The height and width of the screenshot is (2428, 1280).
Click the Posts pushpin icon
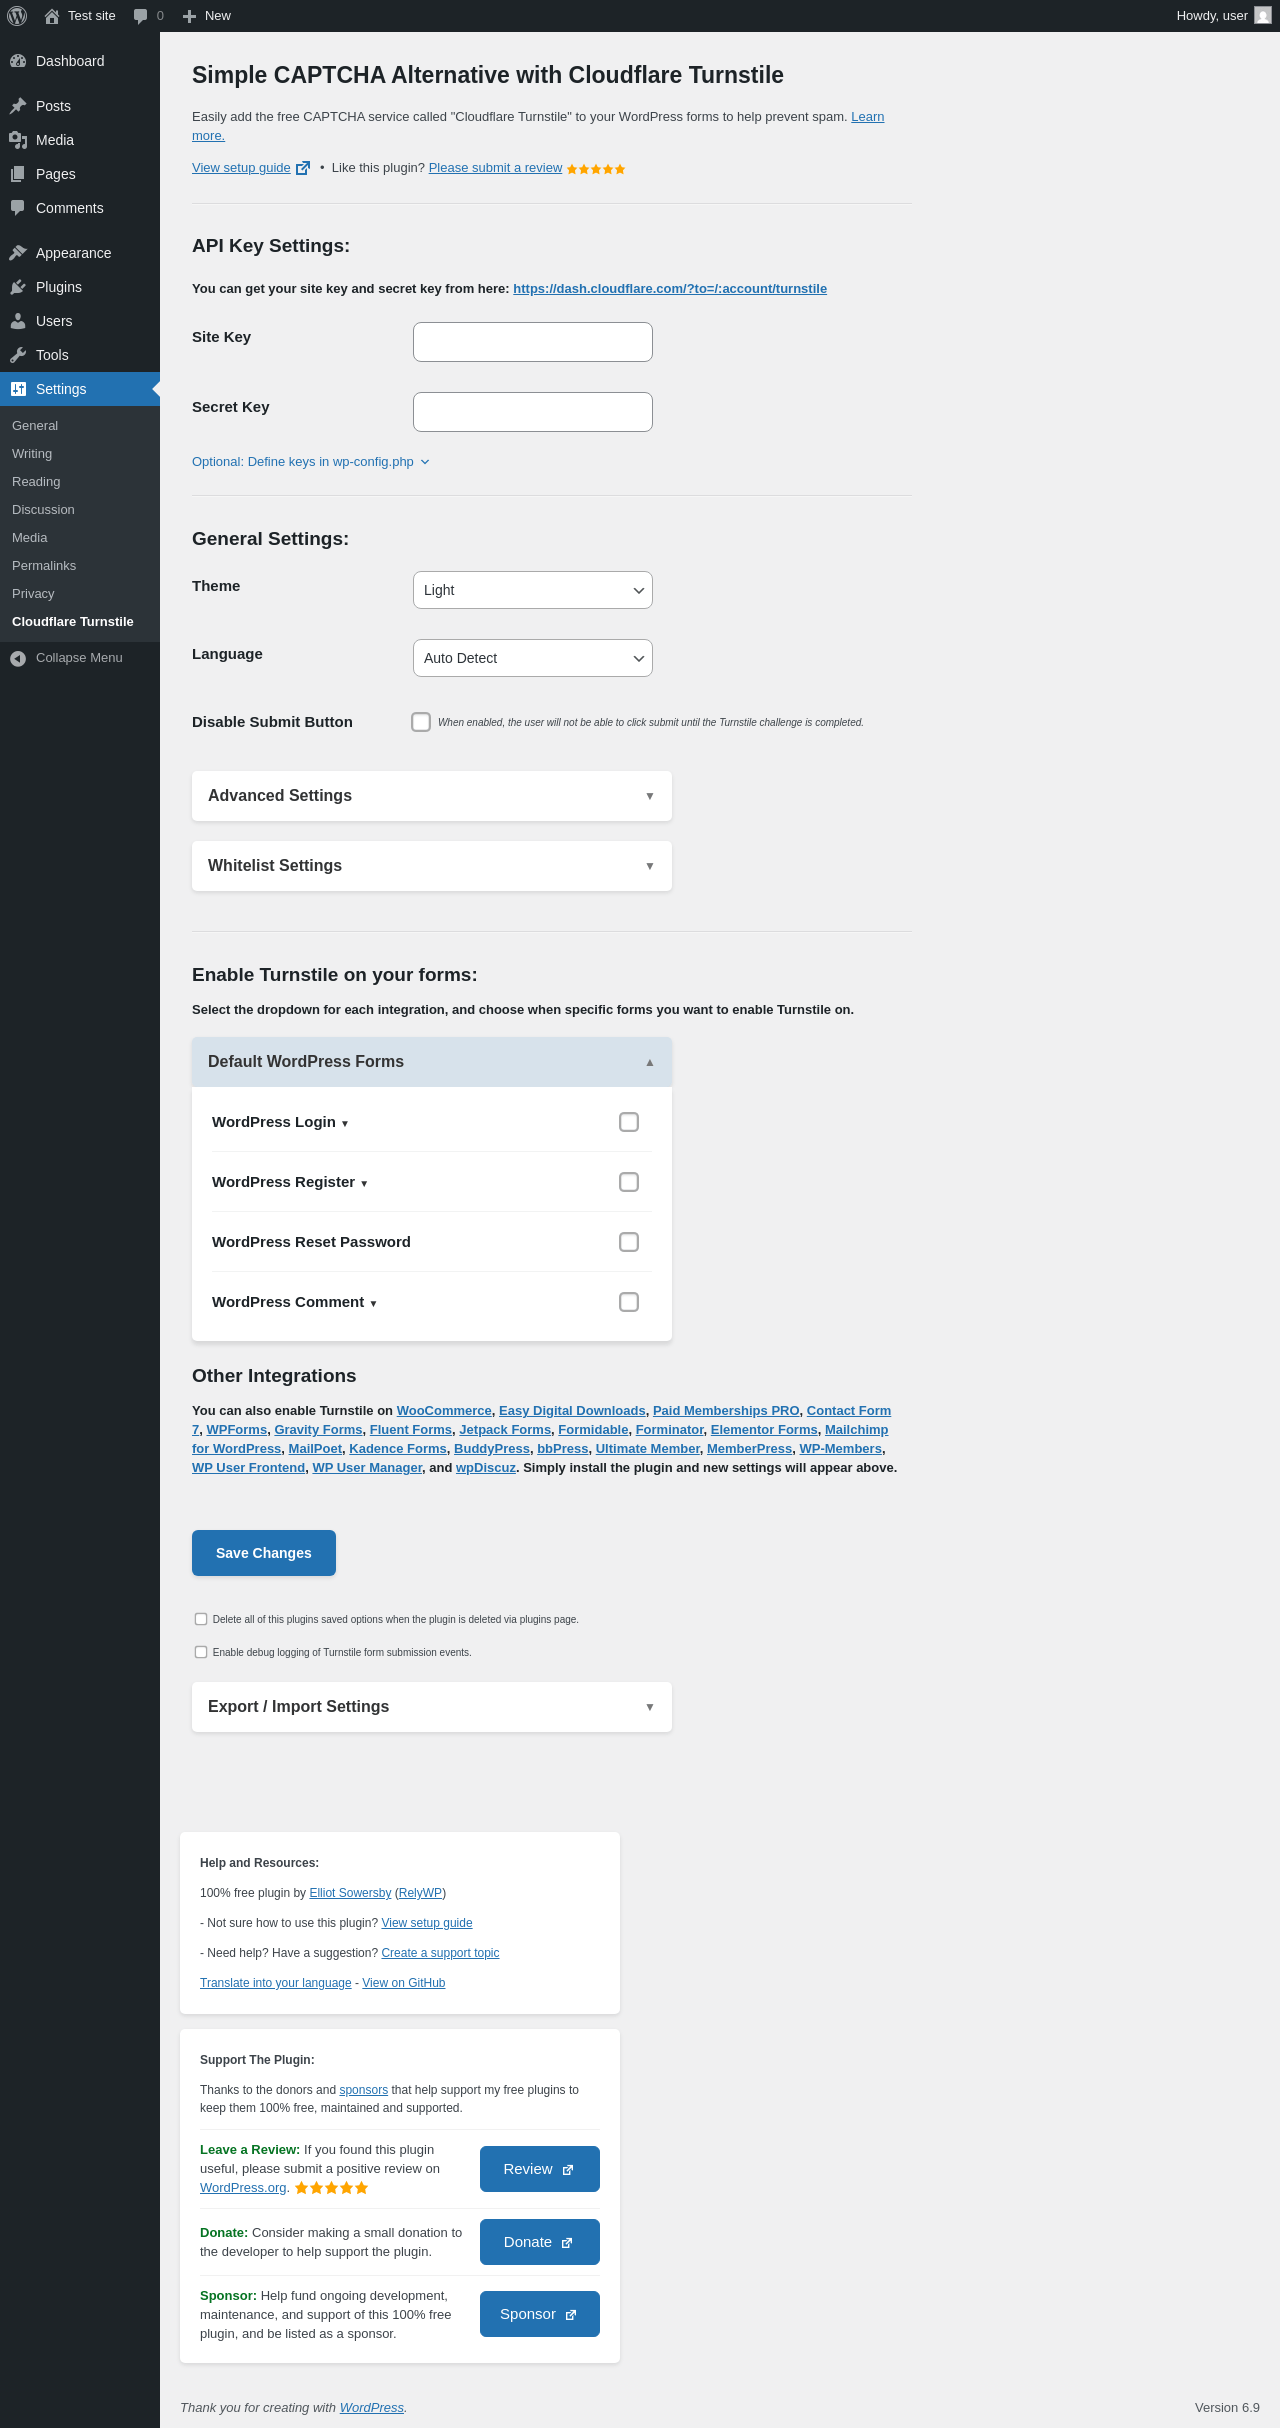(18, 106)
